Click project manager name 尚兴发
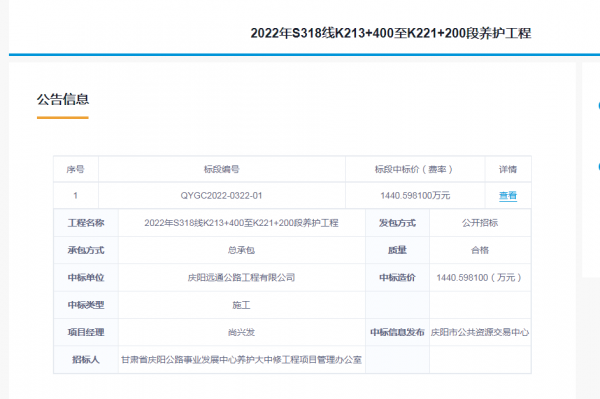 coord(241,332)
